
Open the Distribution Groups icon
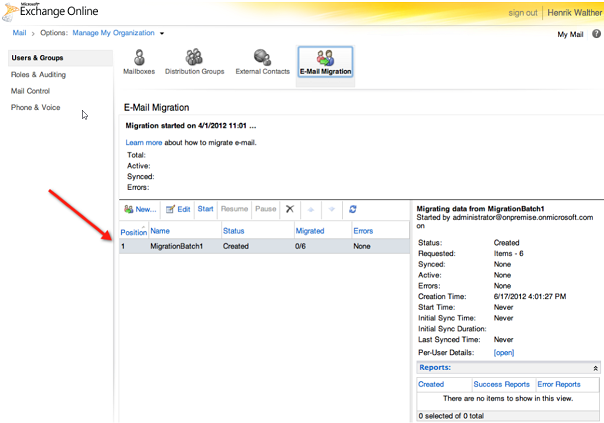coord(195,62)
